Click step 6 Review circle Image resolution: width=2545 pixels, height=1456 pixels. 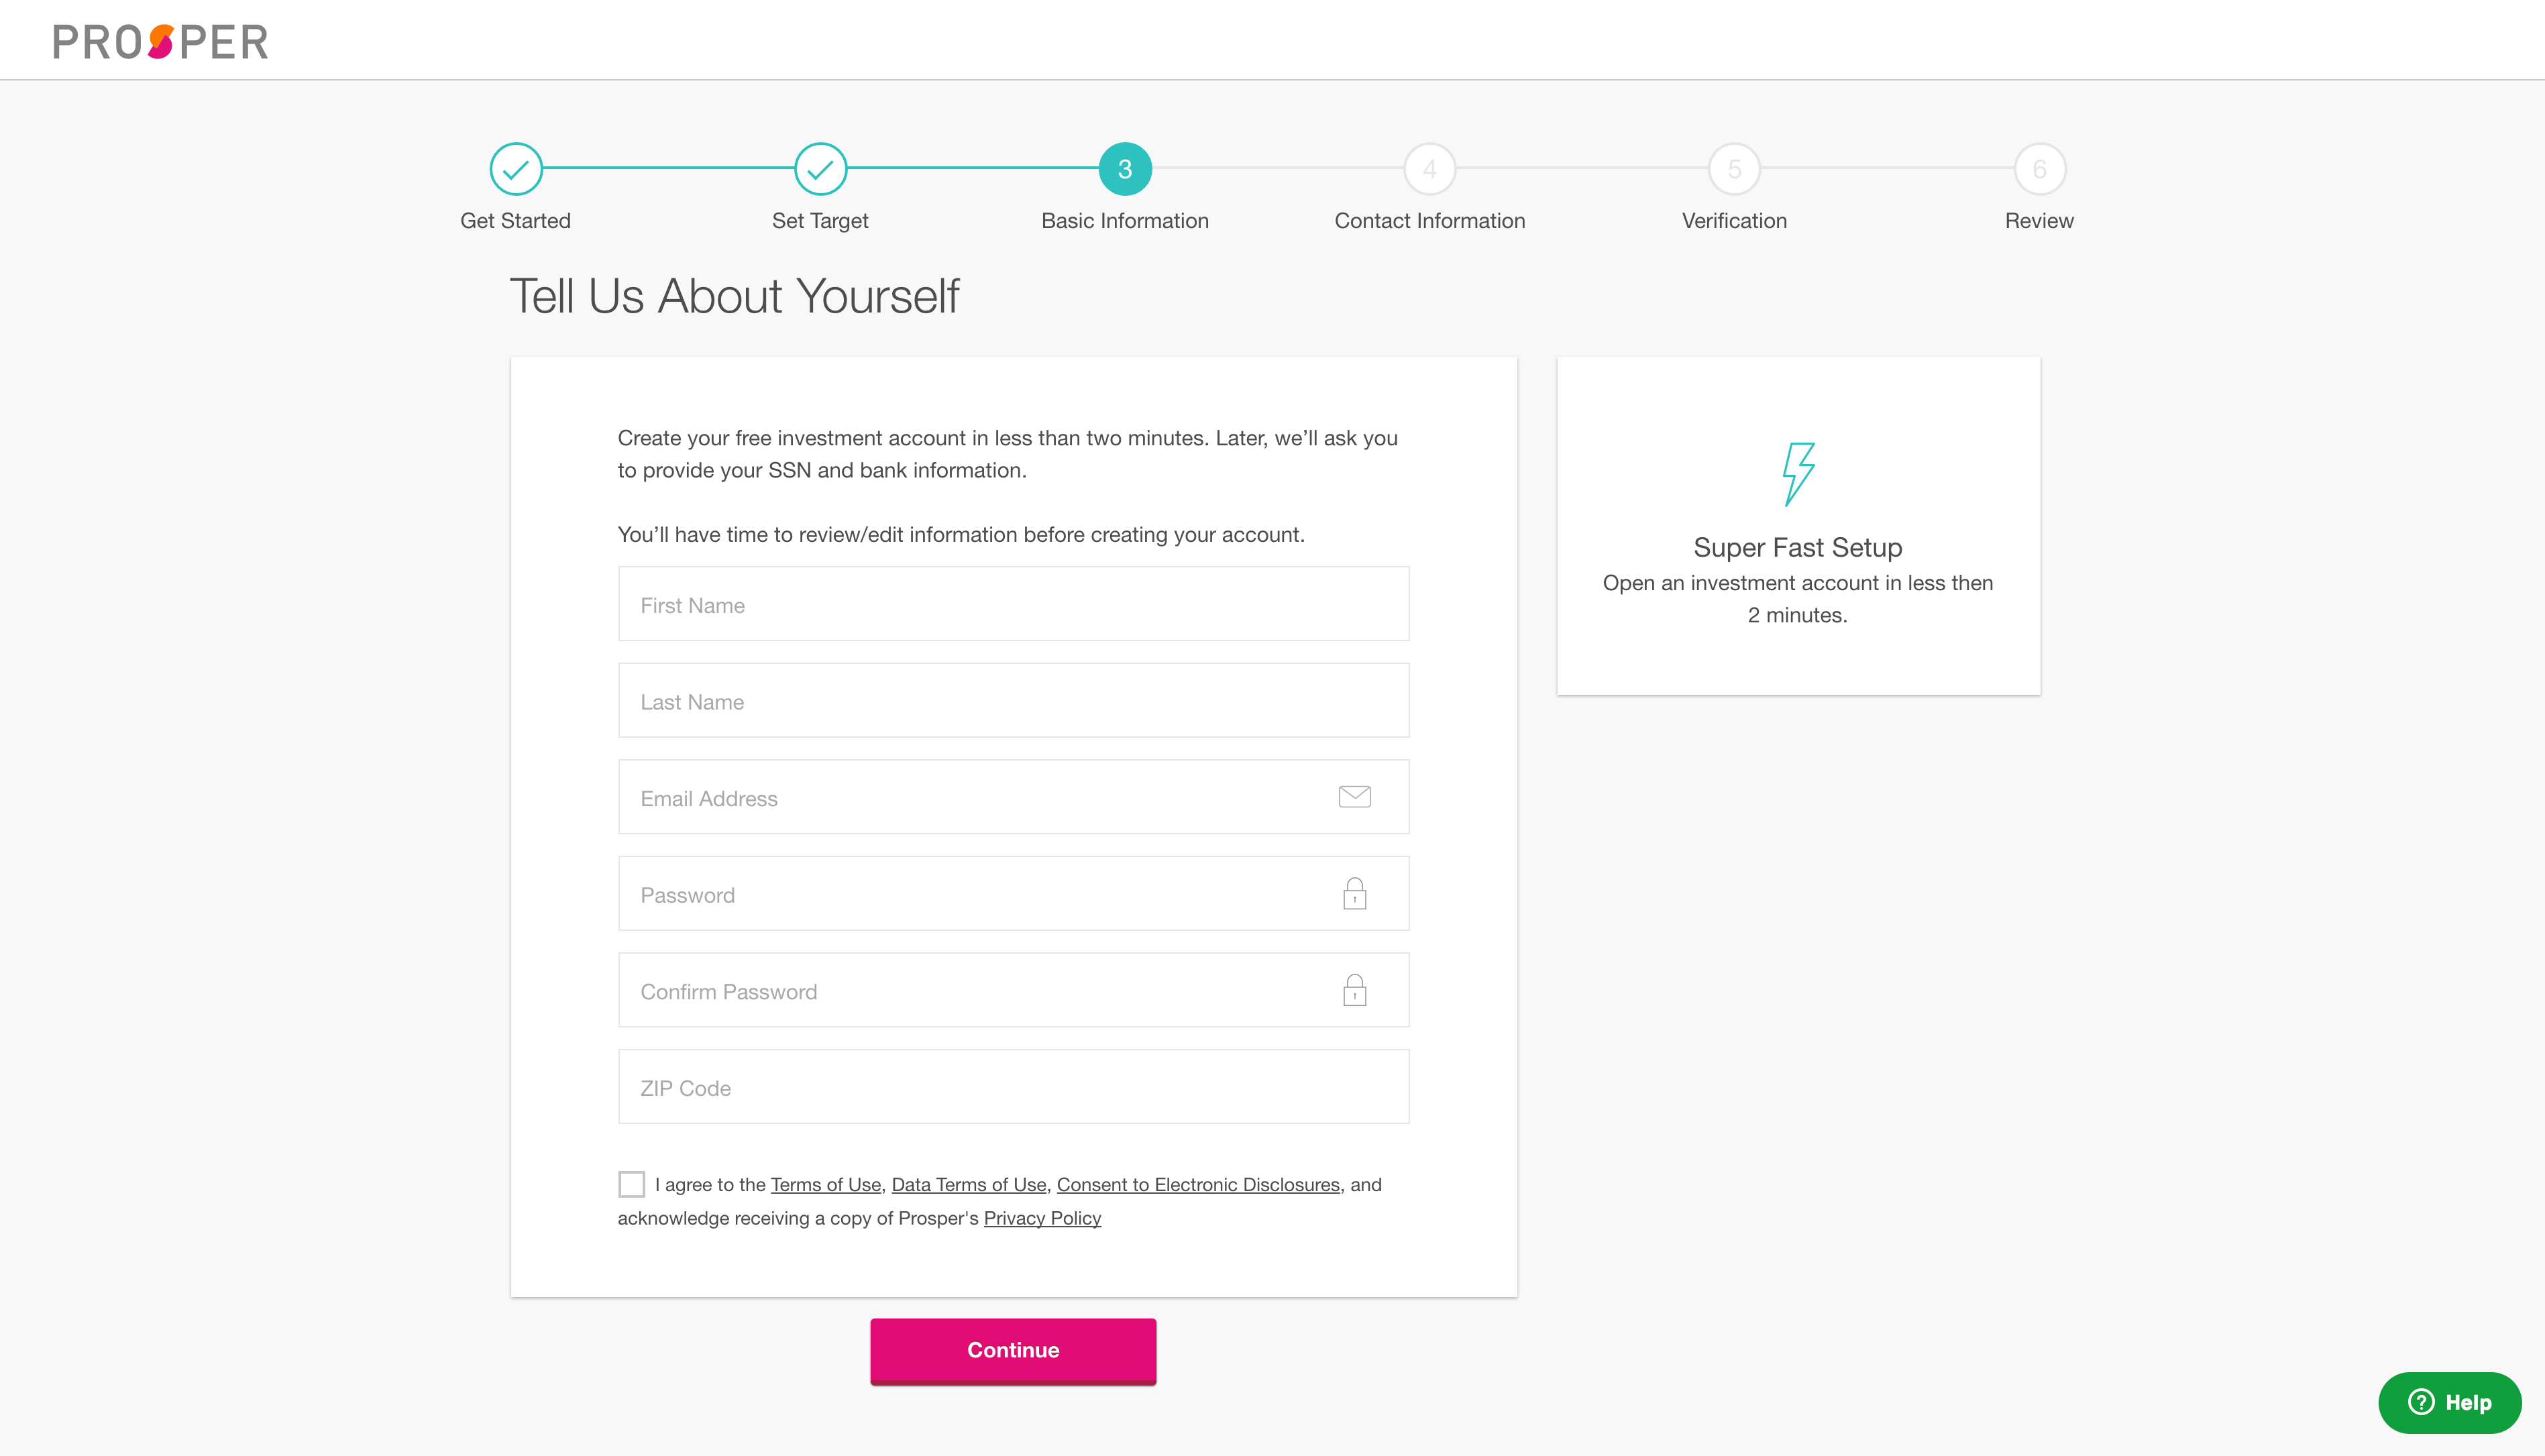[x=2039, y=169]
